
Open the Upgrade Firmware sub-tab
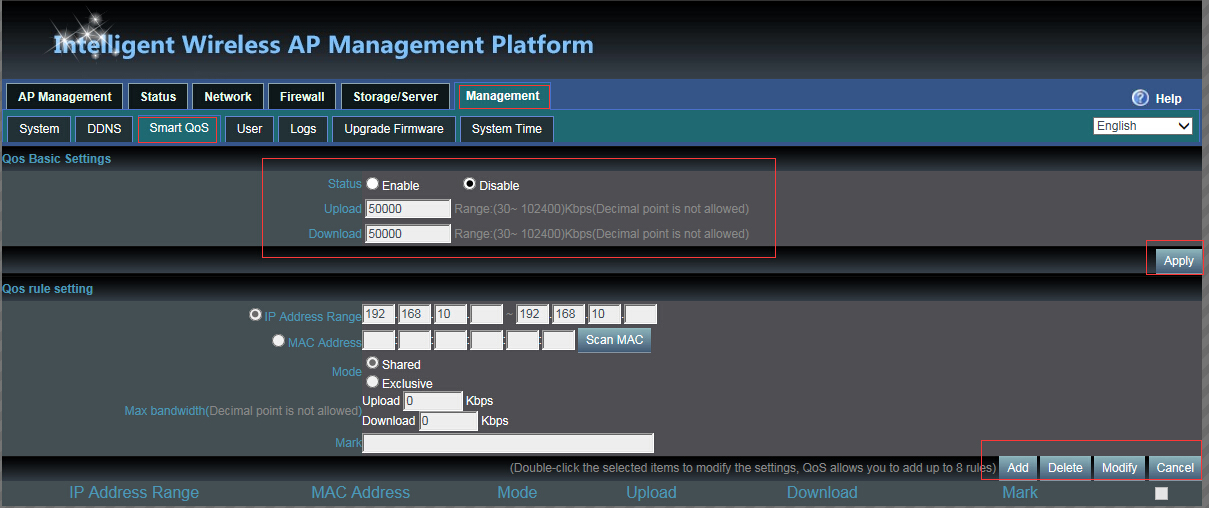394,129
